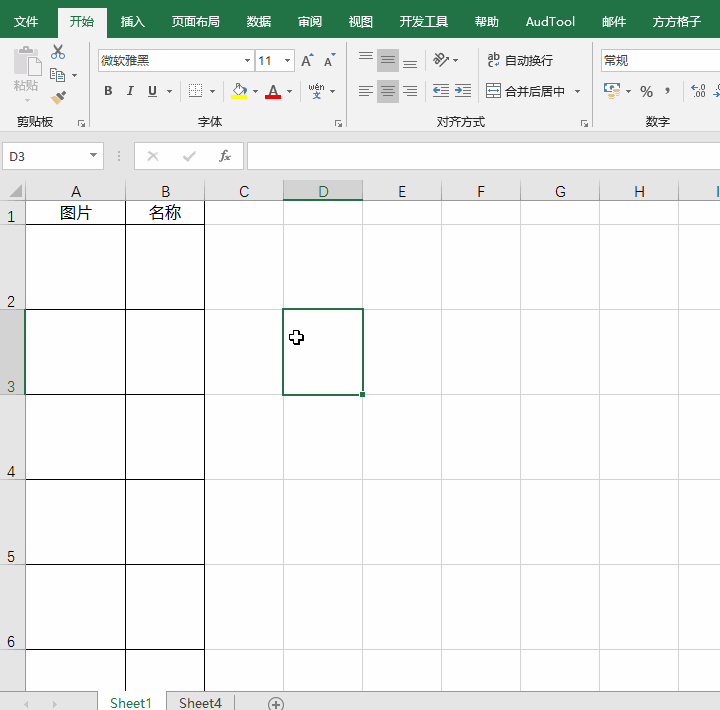720x710 pixels.
Task: Enable Wrap Text (自动换行)
Action: point(520,60)
